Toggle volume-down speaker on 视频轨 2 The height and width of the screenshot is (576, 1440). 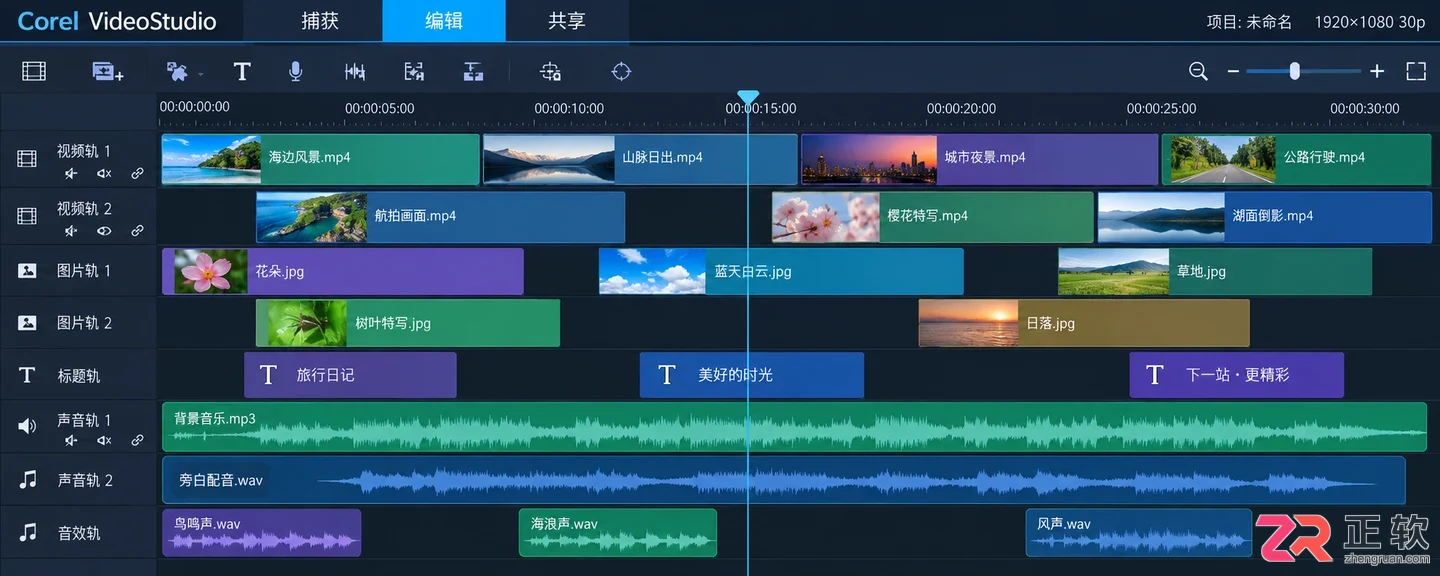point(71,231)
